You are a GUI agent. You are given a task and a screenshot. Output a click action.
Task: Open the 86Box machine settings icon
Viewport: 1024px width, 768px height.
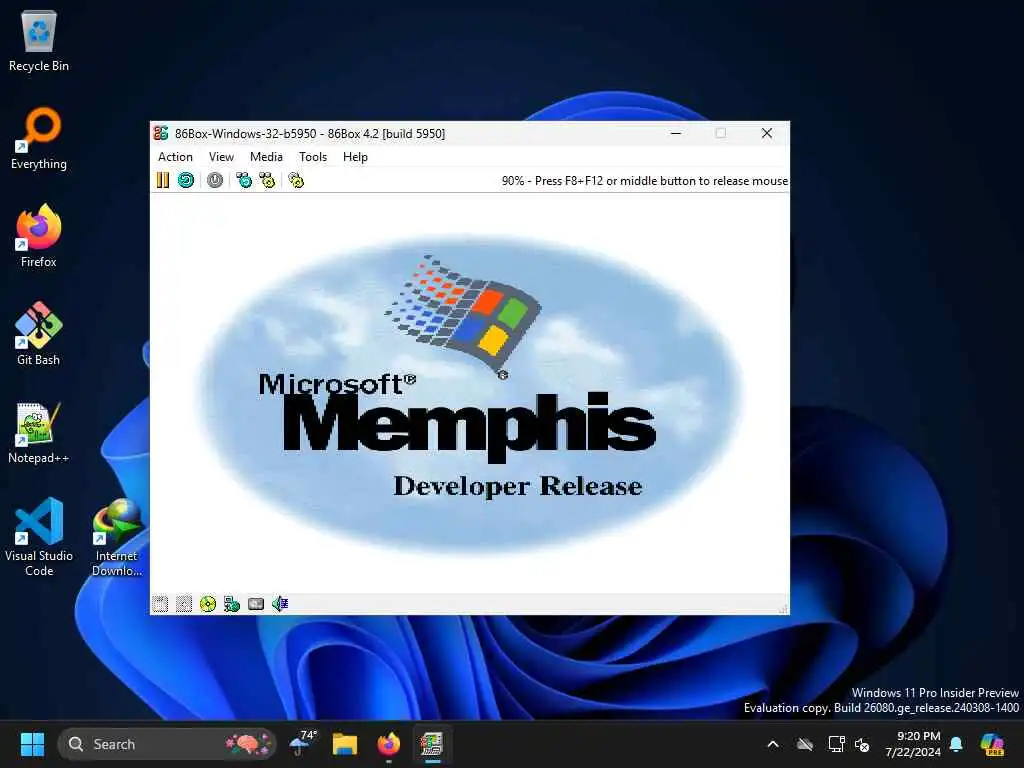click(296, 180)
